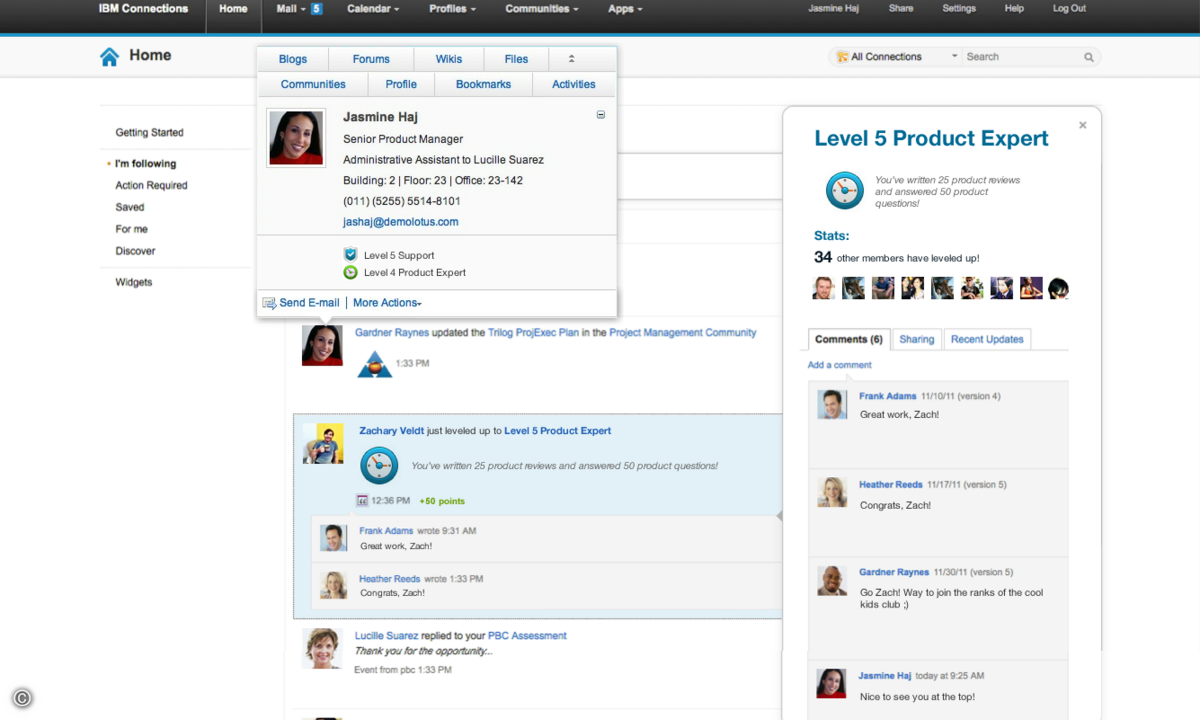
Task: Close the Level 5 Product Expert panel
Action: pos(1082,126)
